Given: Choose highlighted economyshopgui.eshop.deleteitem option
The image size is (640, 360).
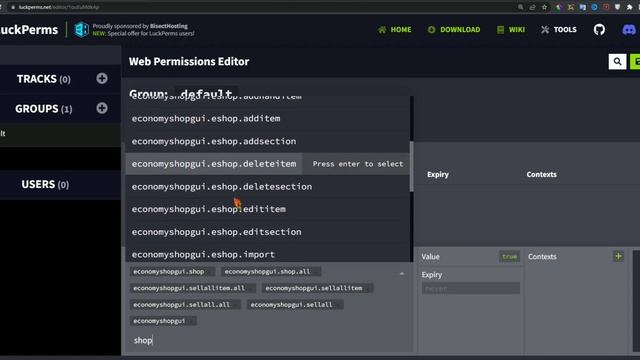Looking at the screenshot, I should click(x=267, y=164).
